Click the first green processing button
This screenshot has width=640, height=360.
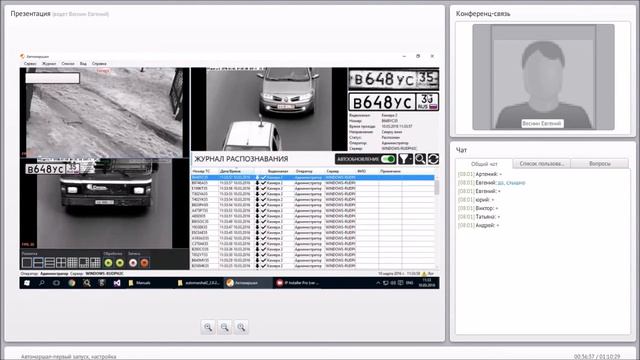pos(109,263)
